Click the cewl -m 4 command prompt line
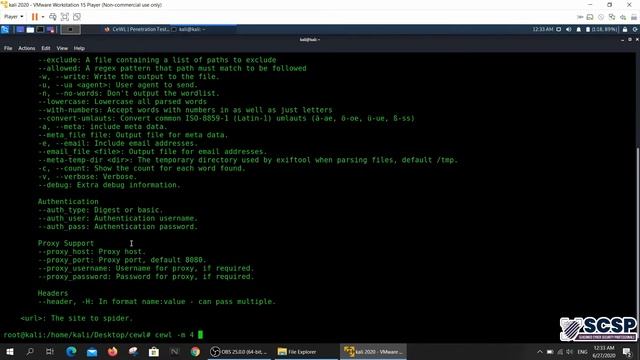Screen dimensions: 640x360 click(x=103, y=335)
